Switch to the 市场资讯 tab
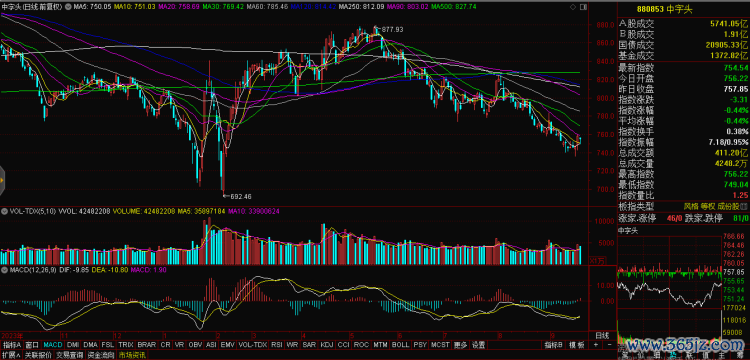 pyautogui.click(x=132, y=355)
